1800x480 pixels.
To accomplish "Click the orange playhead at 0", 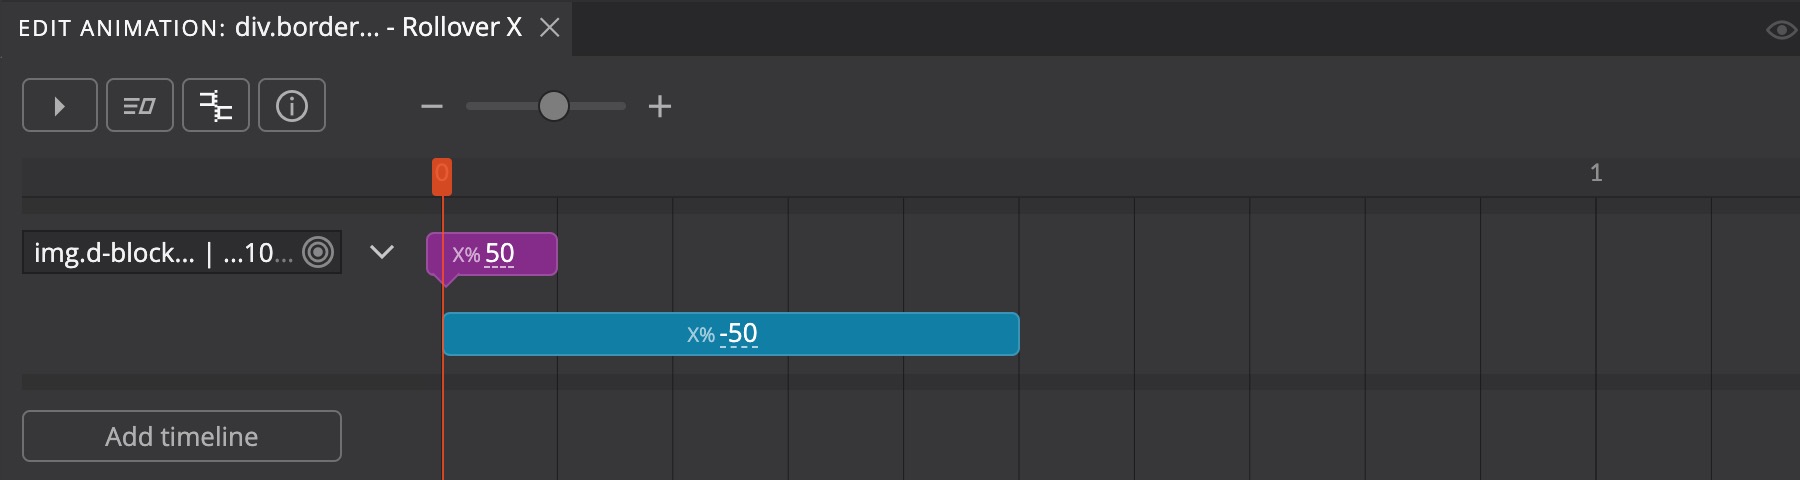I will click(x=442, y=176).
